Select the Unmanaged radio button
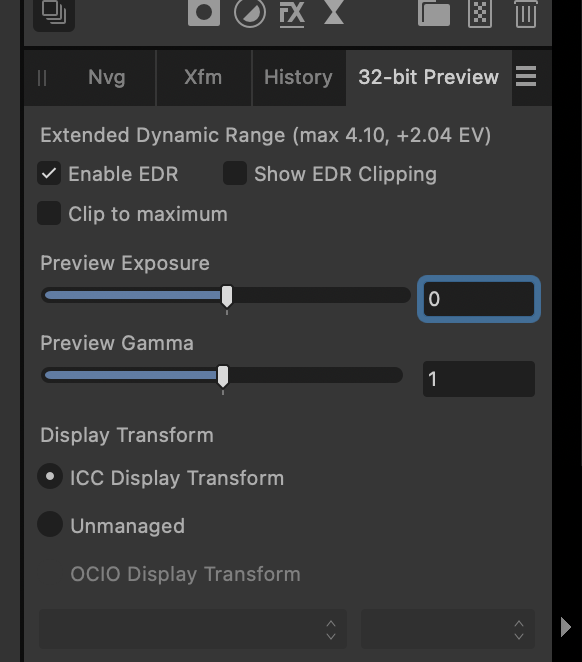582x662 pixels. tap(50, 524)
